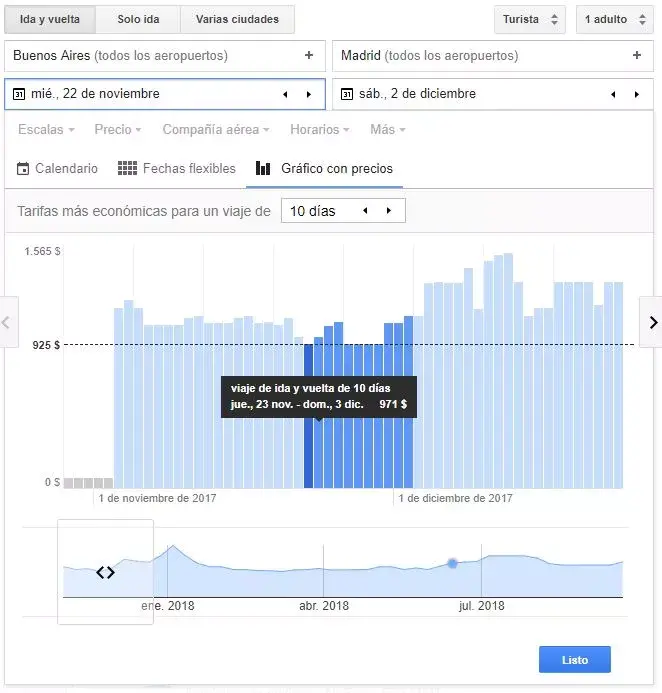Viewport: 662px width, 693px height.
Task: Add another origin airport with plus icon
Action: 309,55
